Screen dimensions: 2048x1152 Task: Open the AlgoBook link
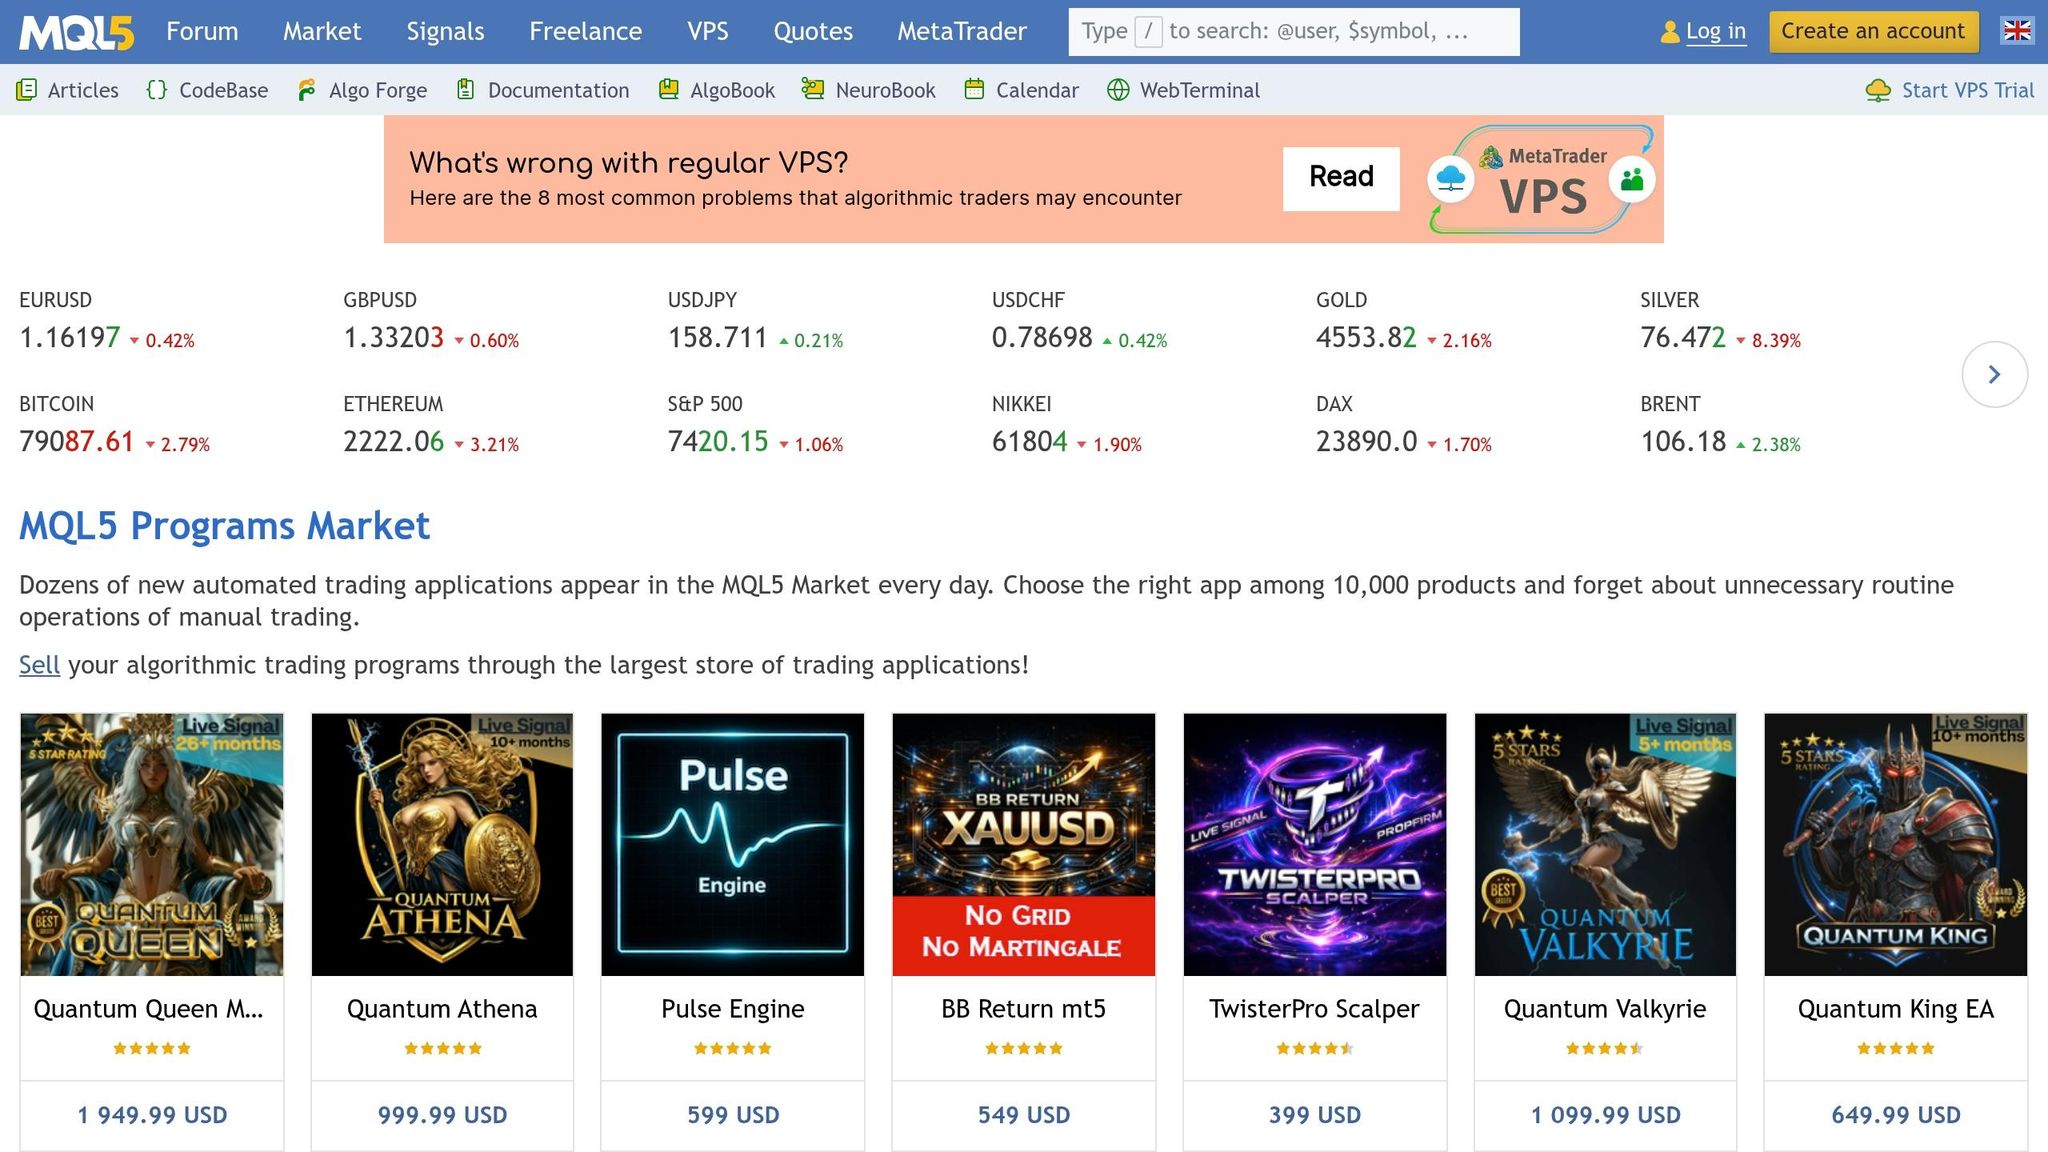[x=733, y=90]
